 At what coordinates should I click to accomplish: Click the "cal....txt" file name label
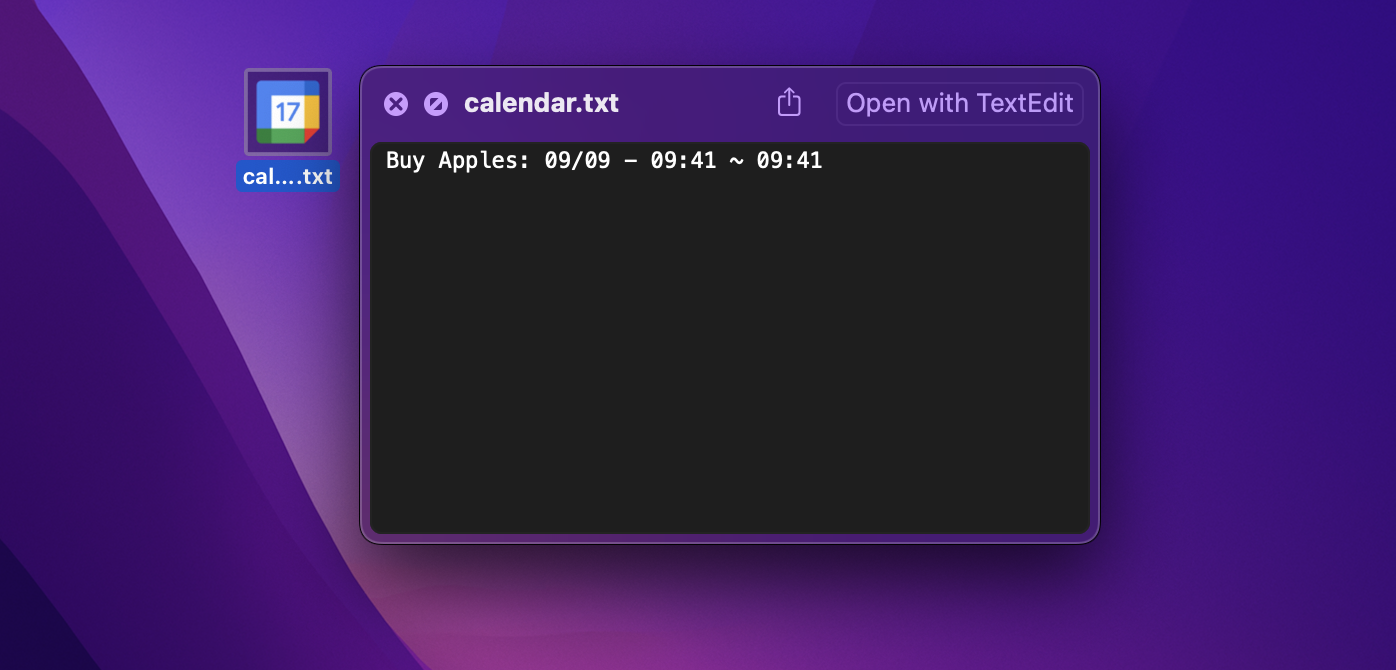pos(288,177)
